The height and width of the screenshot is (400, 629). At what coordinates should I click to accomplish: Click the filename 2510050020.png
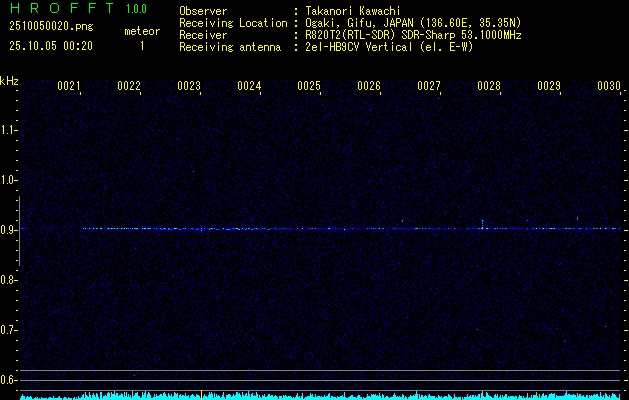click(51, 26)
